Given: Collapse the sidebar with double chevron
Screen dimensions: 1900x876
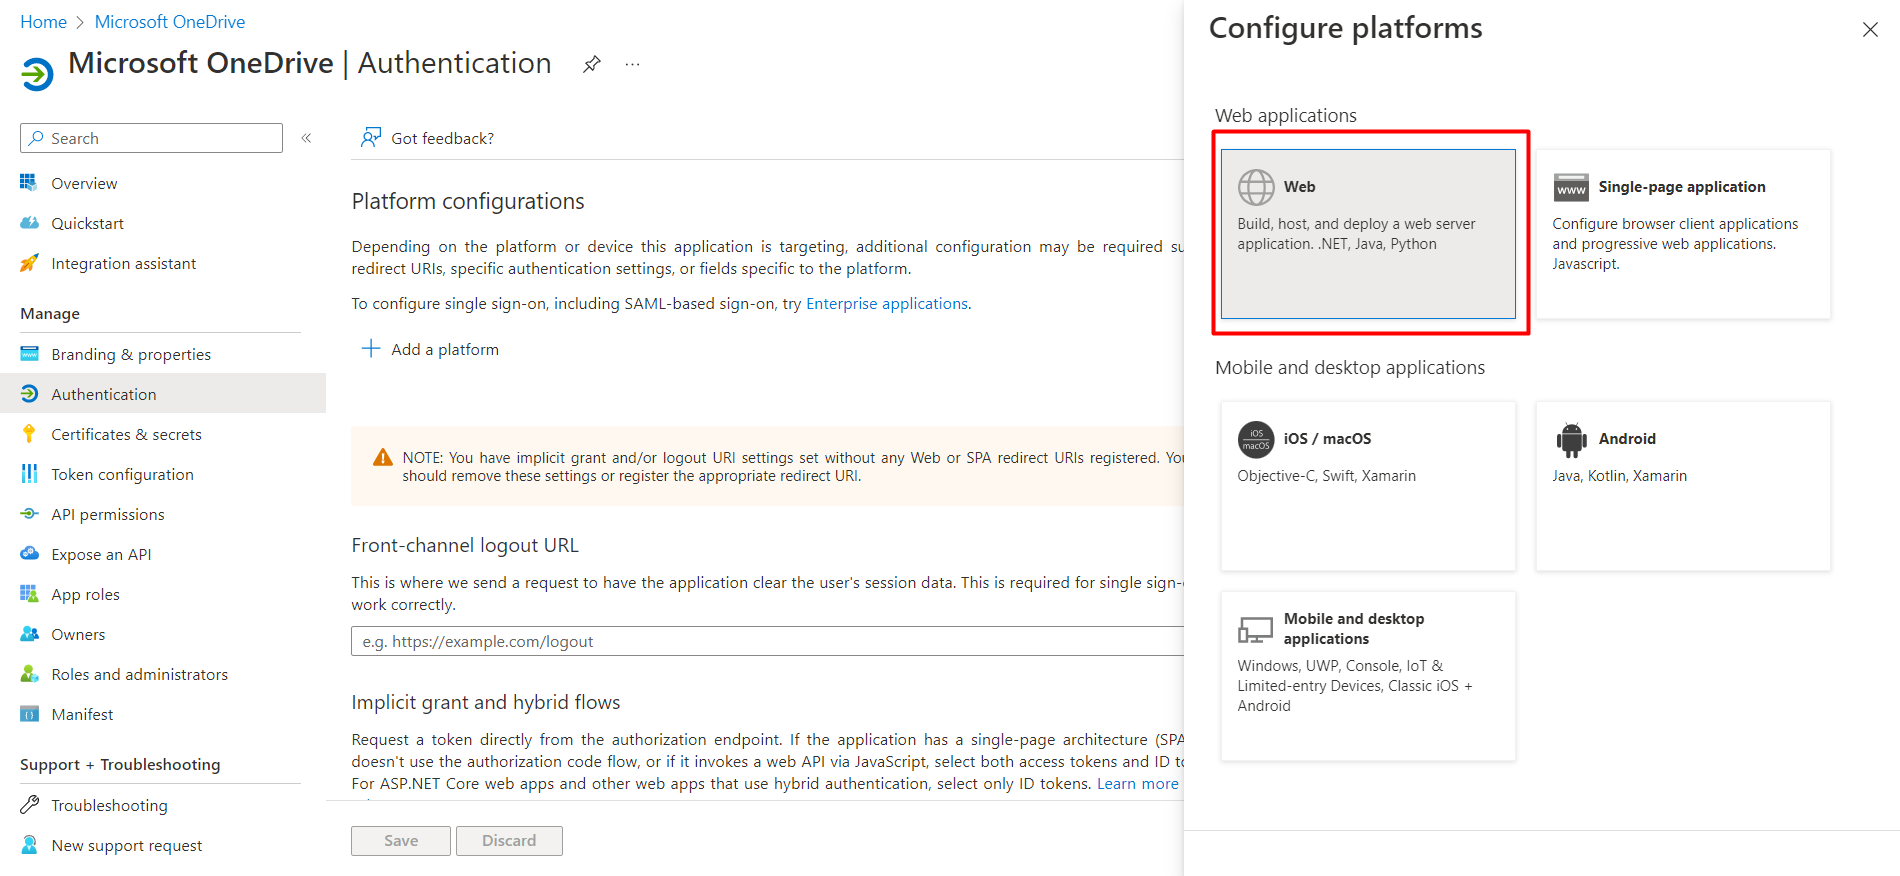Looking at the screenshot, I should (306, 138).
